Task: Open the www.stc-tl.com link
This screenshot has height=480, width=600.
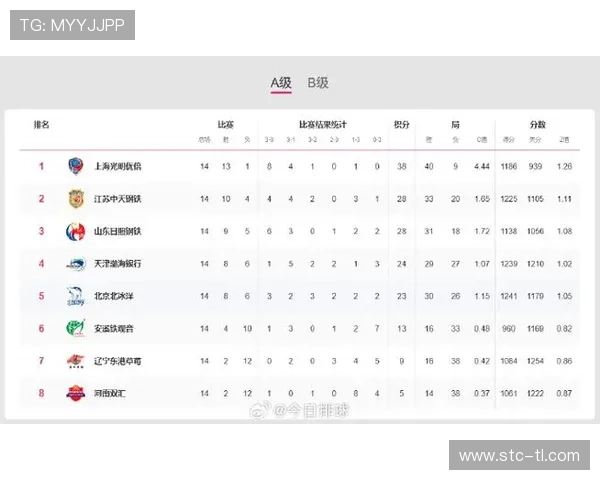Action: click(519, 456)
